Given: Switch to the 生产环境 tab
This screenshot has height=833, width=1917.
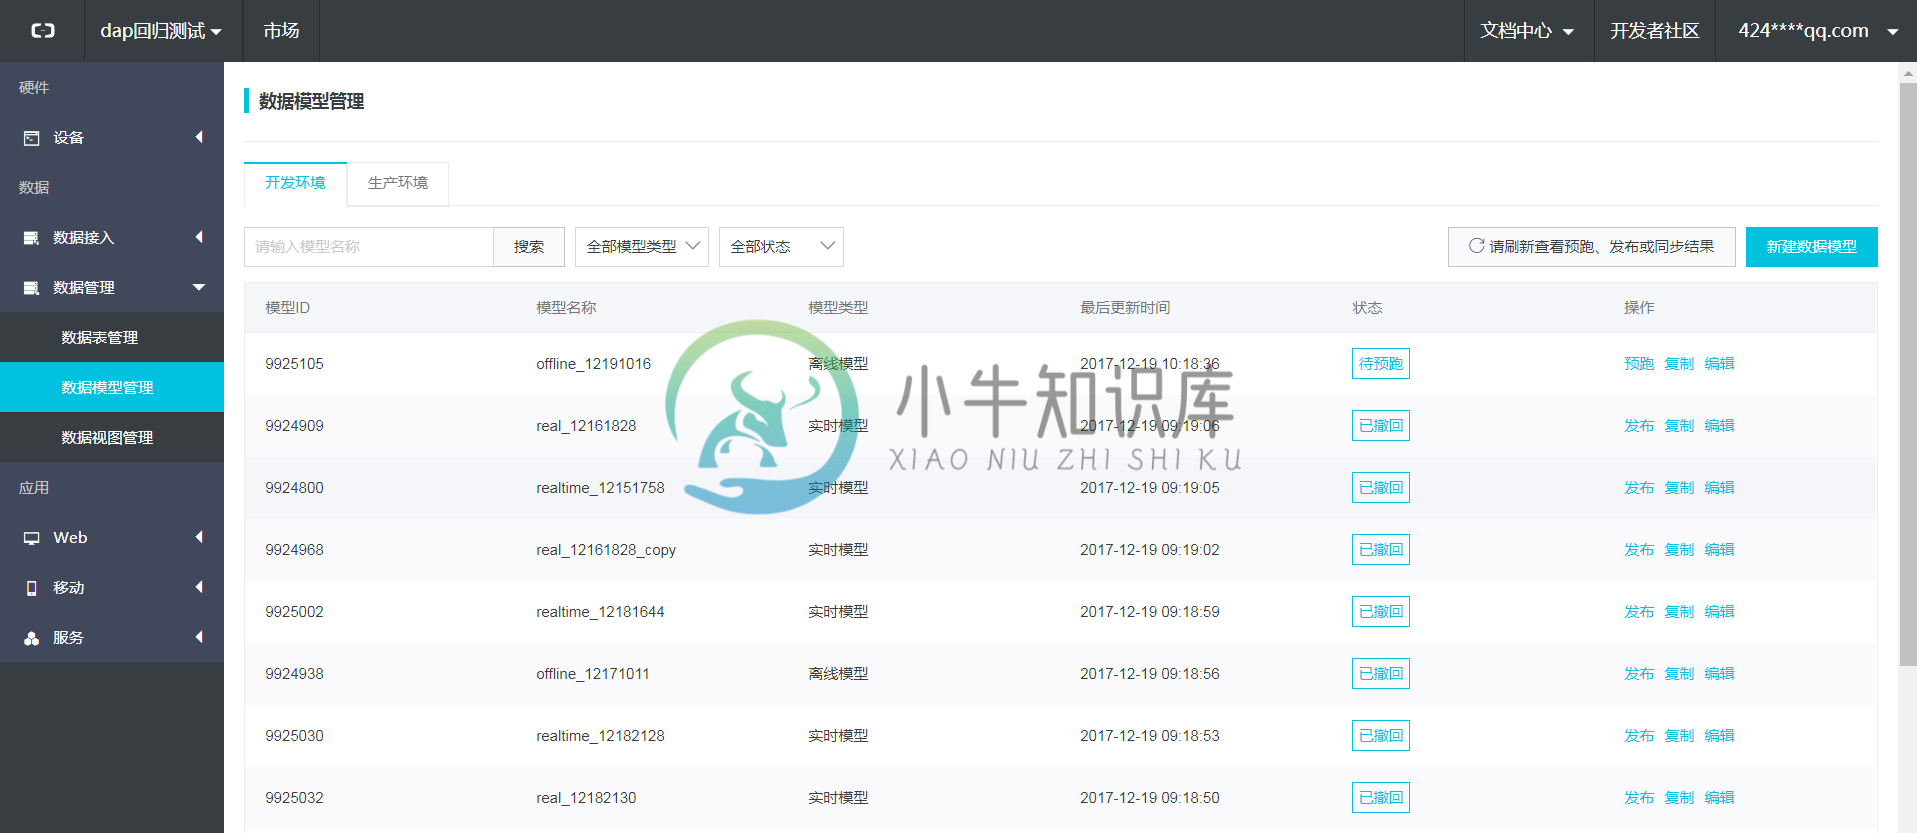Looking at the screenshot, I should click(x=398, y=183).
